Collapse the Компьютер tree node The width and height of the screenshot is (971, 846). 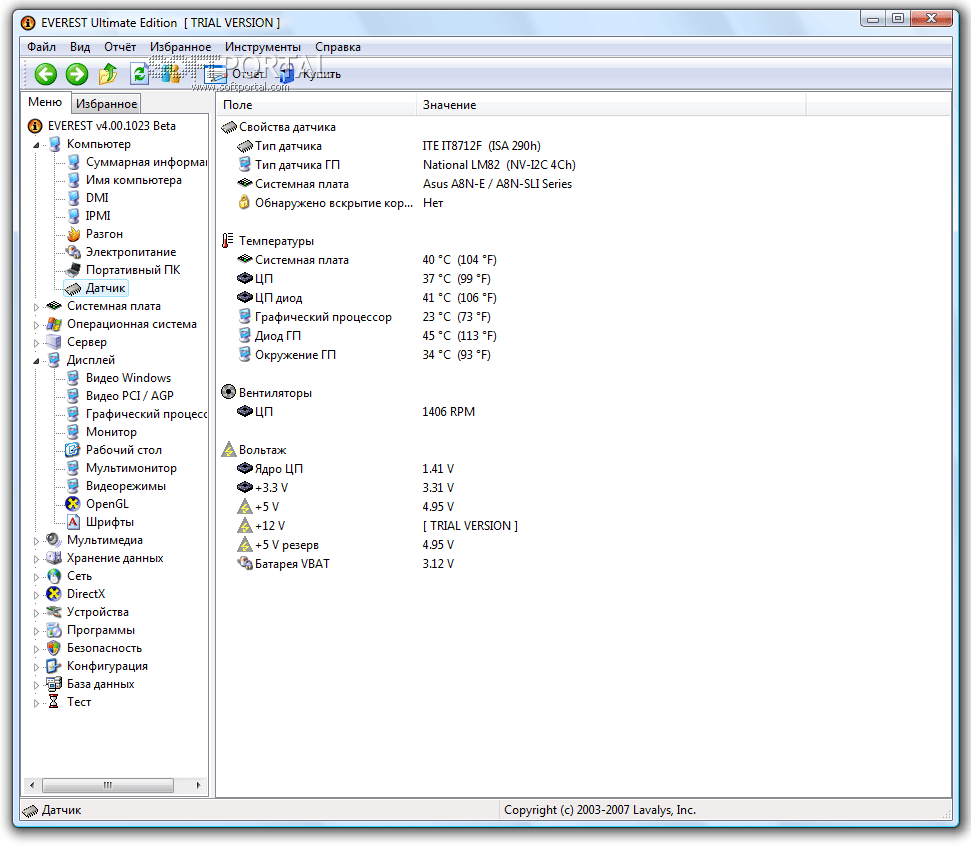36,145
